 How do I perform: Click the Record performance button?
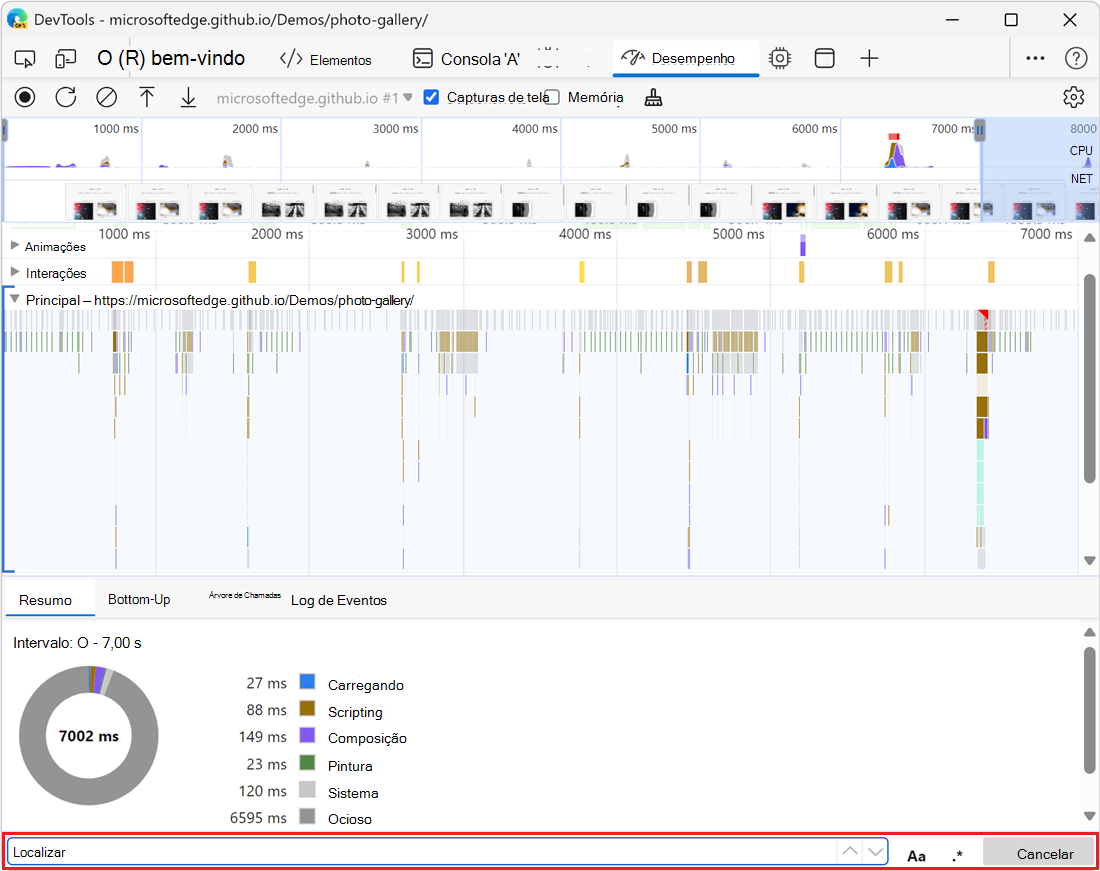pos(25,97)
